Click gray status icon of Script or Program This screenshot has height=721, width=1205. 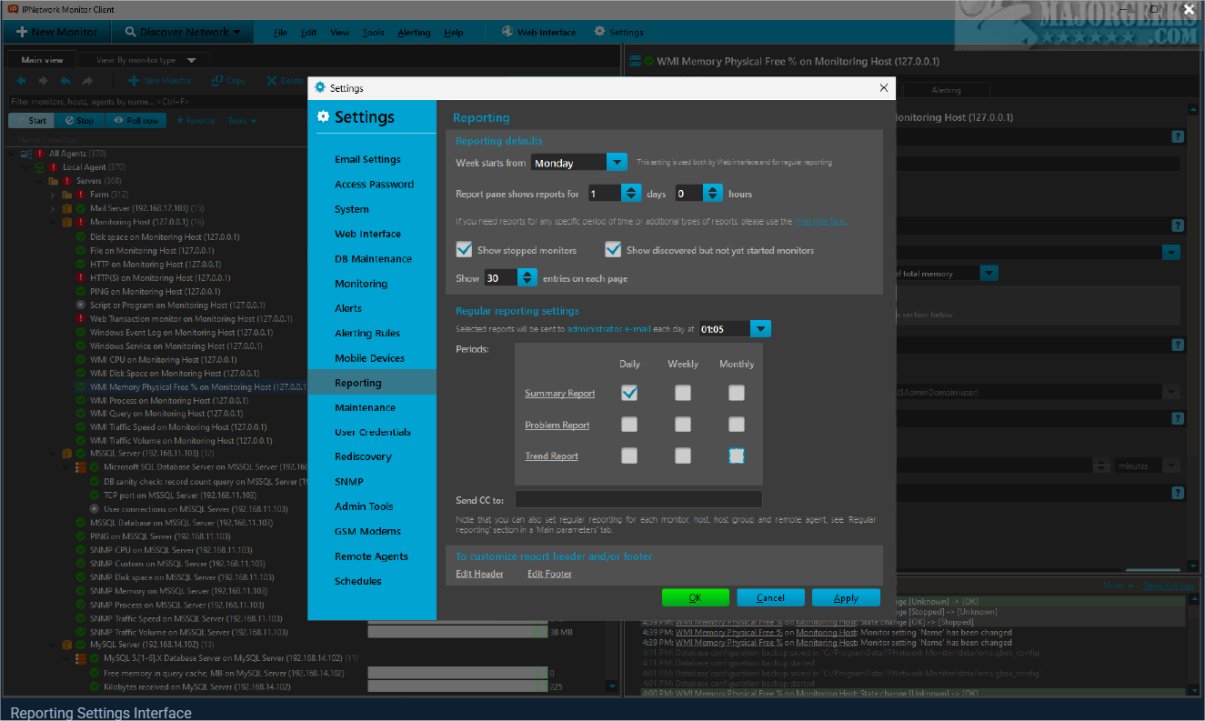click(81, 304)
